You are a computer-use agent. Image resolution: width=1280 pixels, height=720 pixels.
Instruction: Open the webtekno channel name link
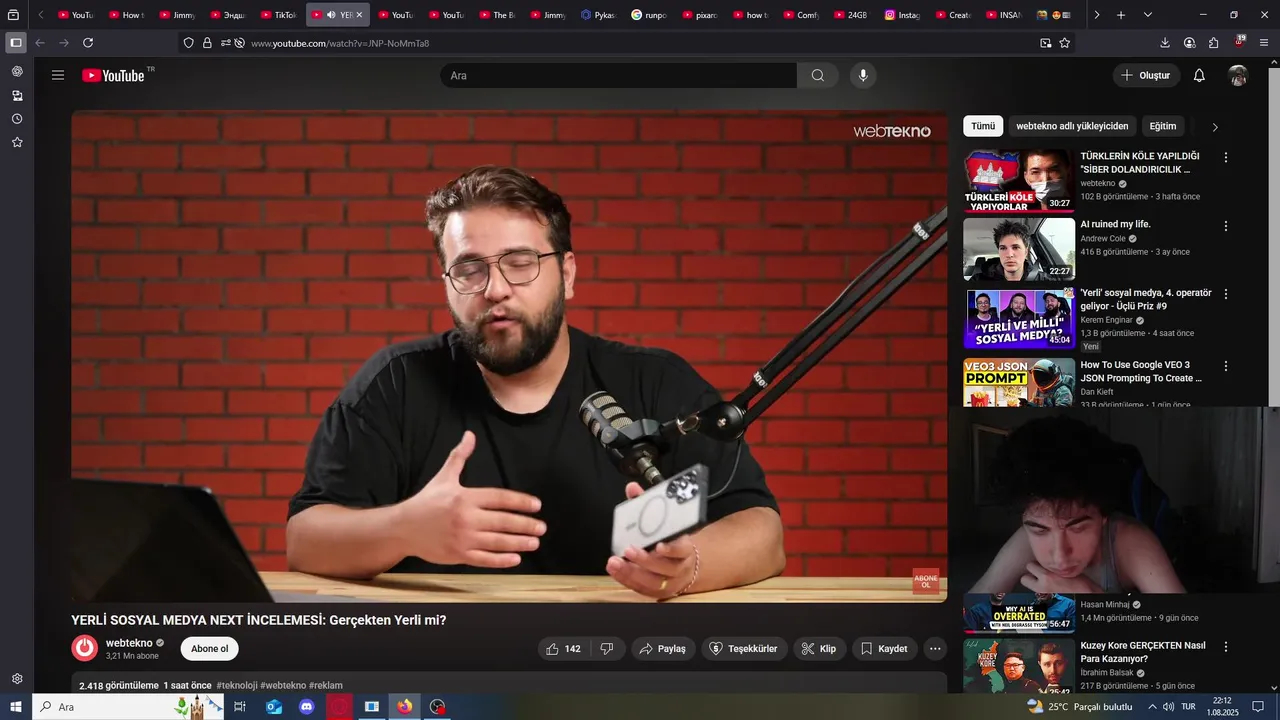click(x=129, y=643)
